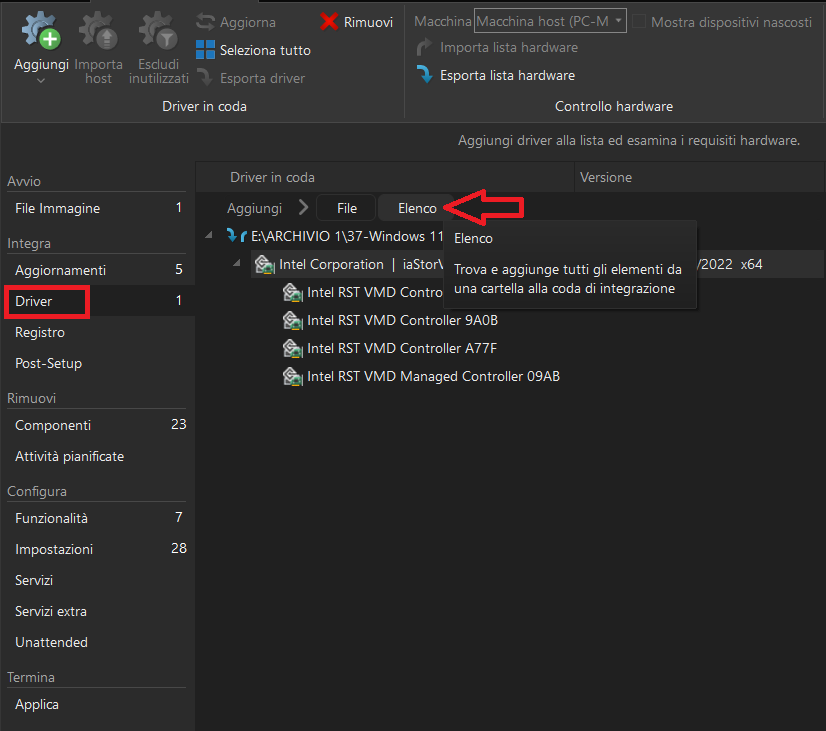Open Aggiornamenti in the sidebar

click(97, 270)
